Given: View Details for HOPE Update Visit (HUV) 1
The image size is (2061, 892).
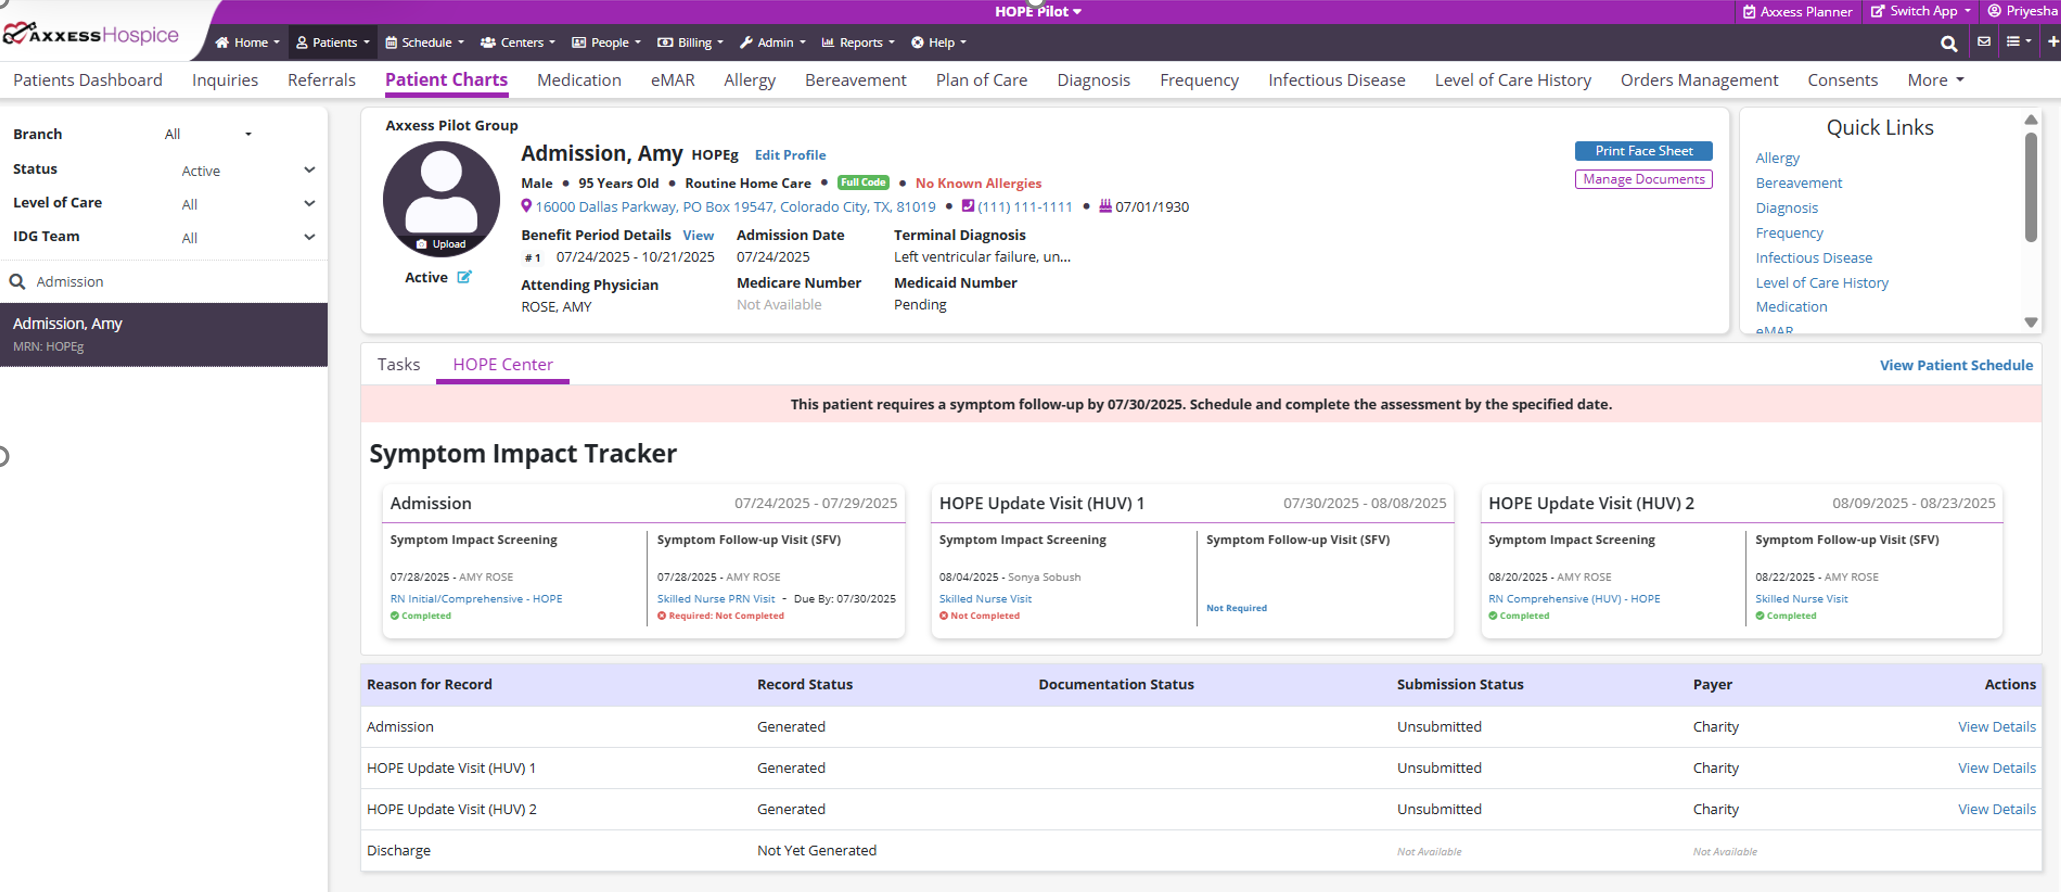Looking at the screenshot, I should (1996, 768).
